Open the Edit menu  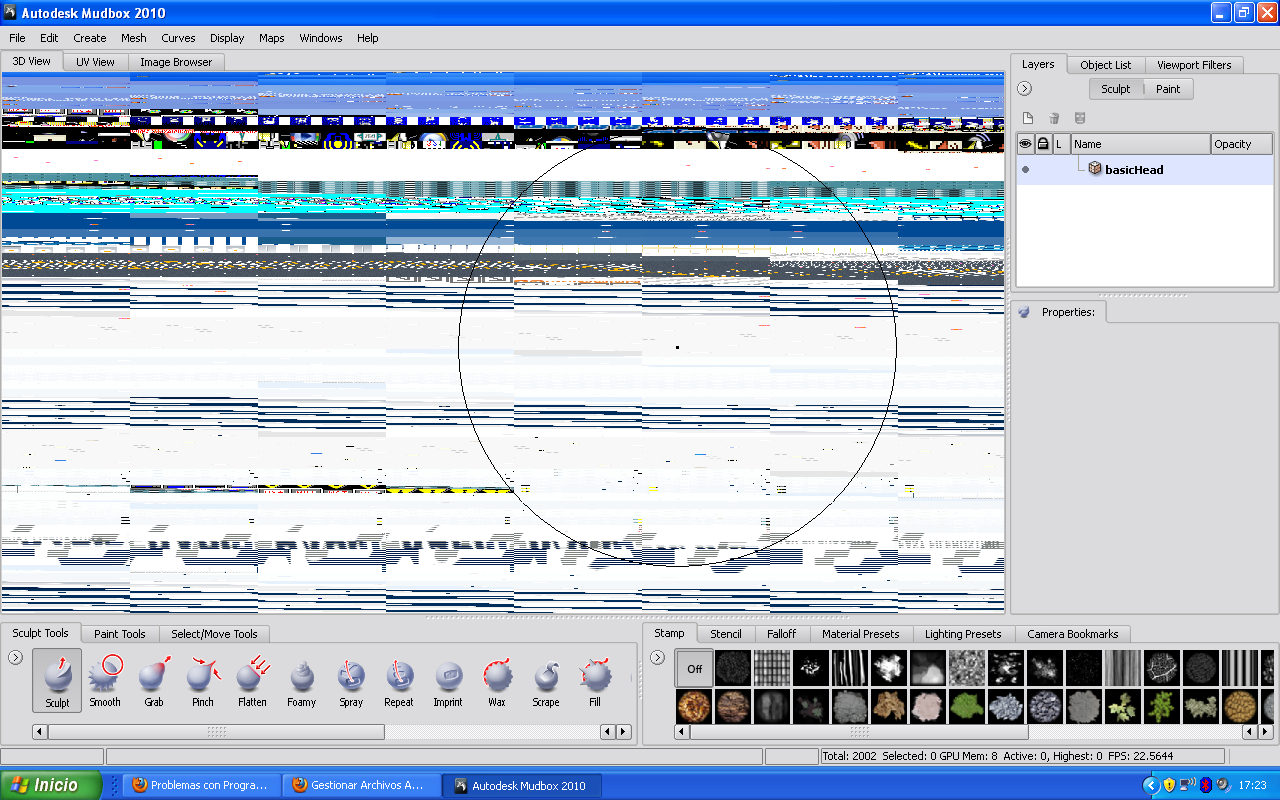click(49, 38)
